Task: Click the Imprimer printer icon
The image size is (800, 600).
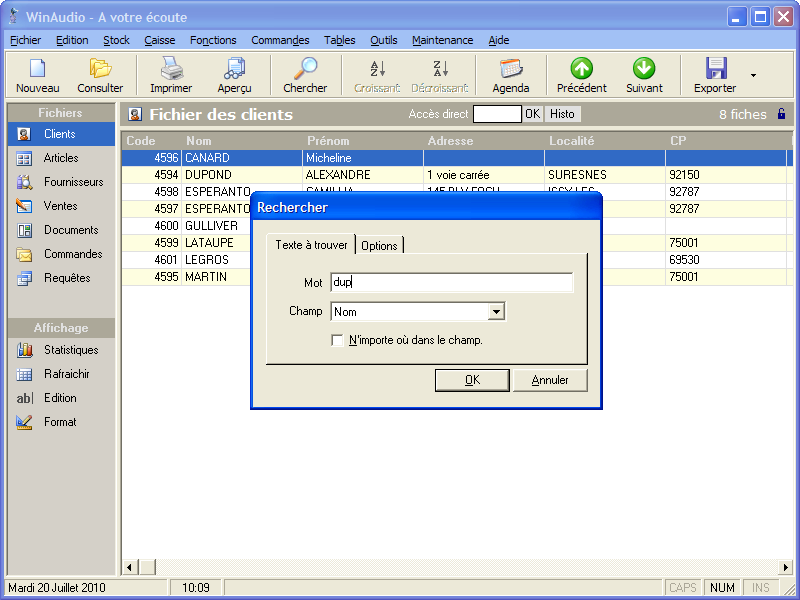Action: click(171, 69)
